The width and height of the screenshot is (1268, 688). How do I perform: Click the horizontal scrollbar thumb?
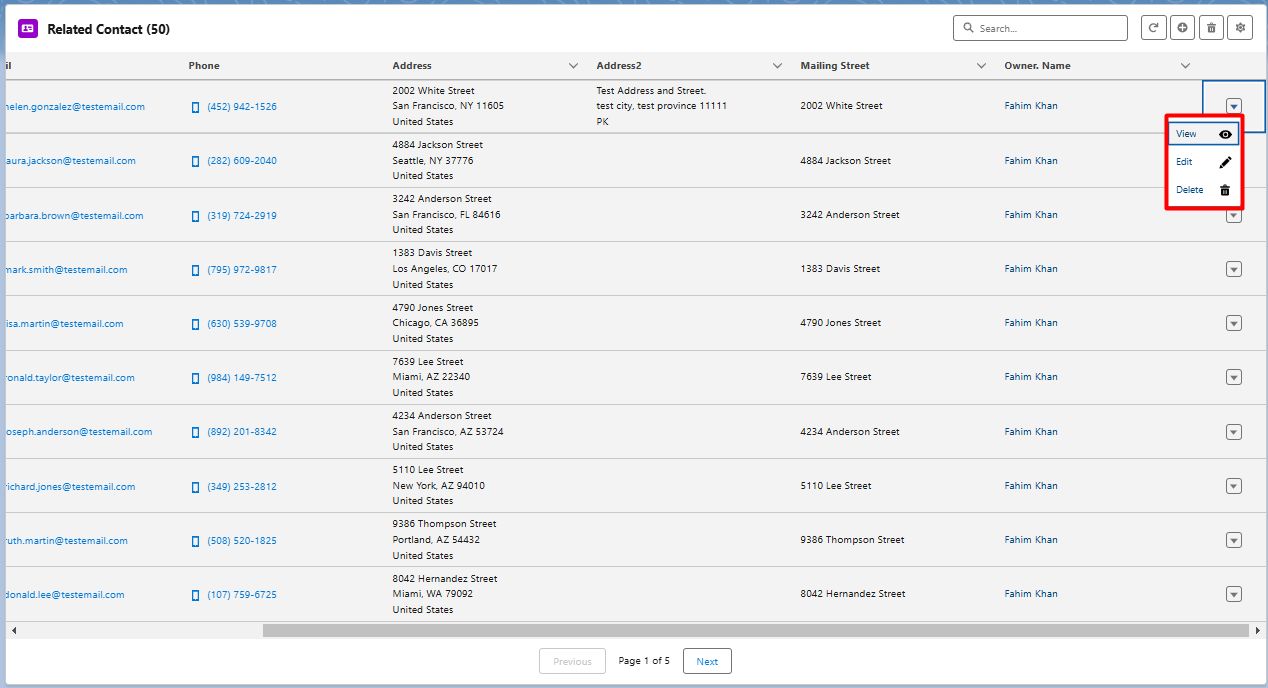click(x=756, y=631)
